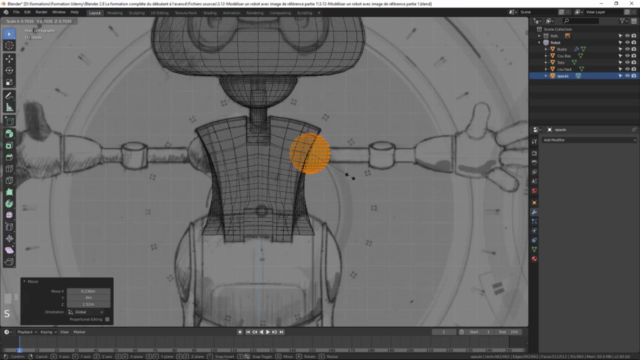Open the Output properties tab
Image resolution: width=640 pixels, height=360 pixels.
[x=534, y=162]
